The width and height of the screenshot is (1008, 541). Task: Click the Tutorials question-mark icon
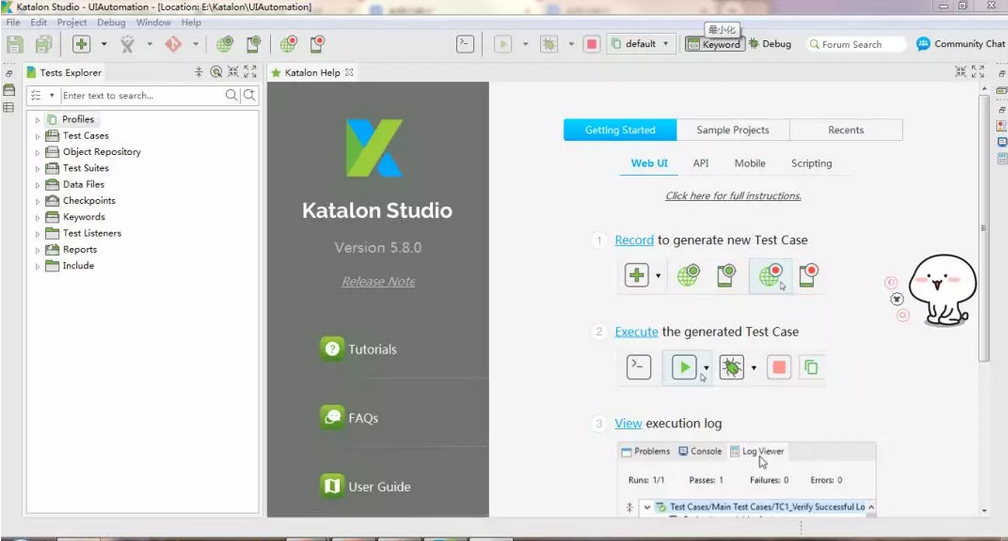(332, 349)
